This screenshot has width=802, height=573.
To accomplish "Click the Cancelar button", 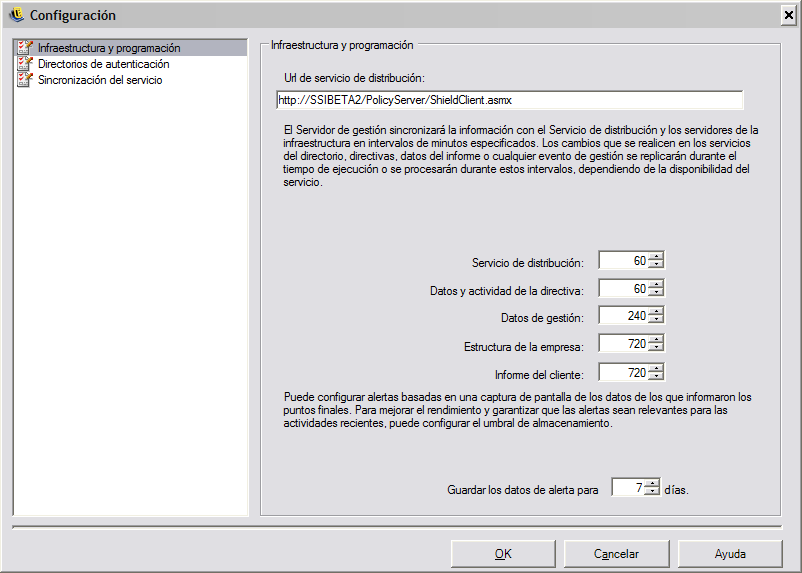I will pyautogui.click(x=616, y=554).
